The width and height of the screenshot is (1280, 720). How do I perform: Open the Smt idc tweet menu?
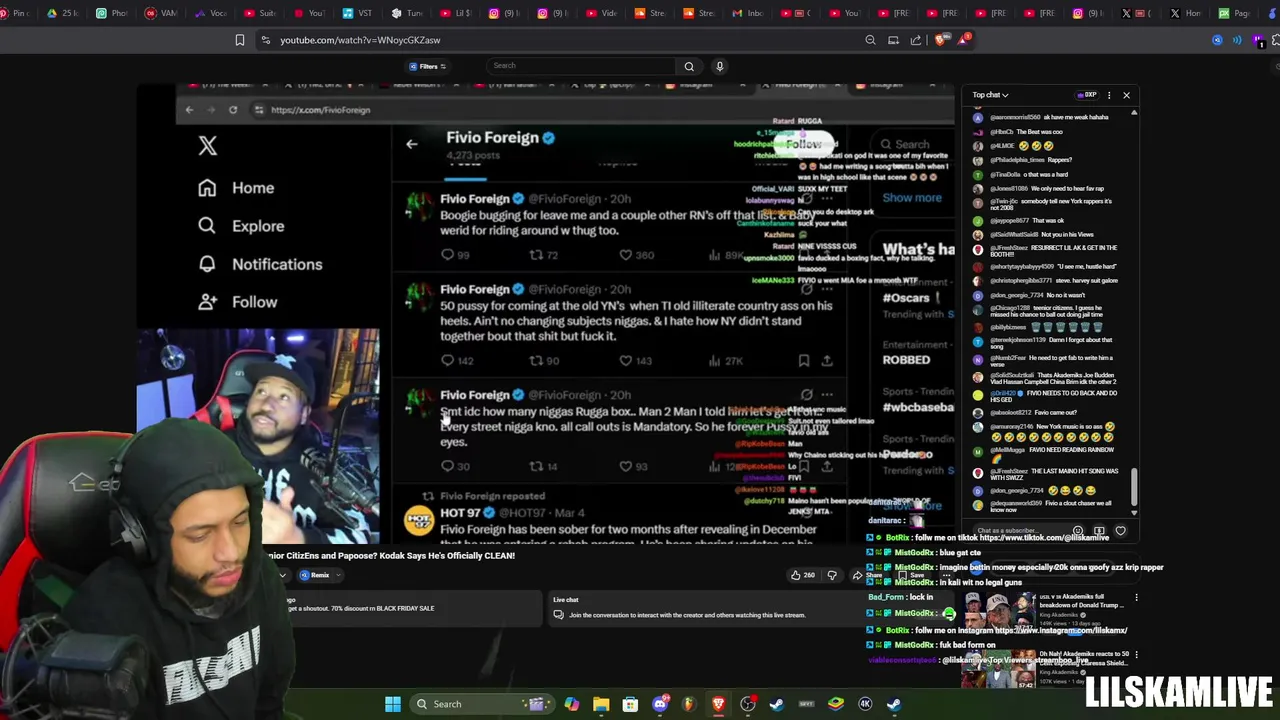pyautogui.click(x=827, y=395)
